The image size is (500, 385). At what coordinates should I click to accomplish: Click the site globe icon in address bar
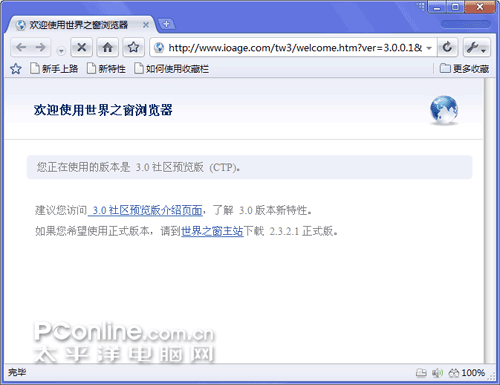159,48
